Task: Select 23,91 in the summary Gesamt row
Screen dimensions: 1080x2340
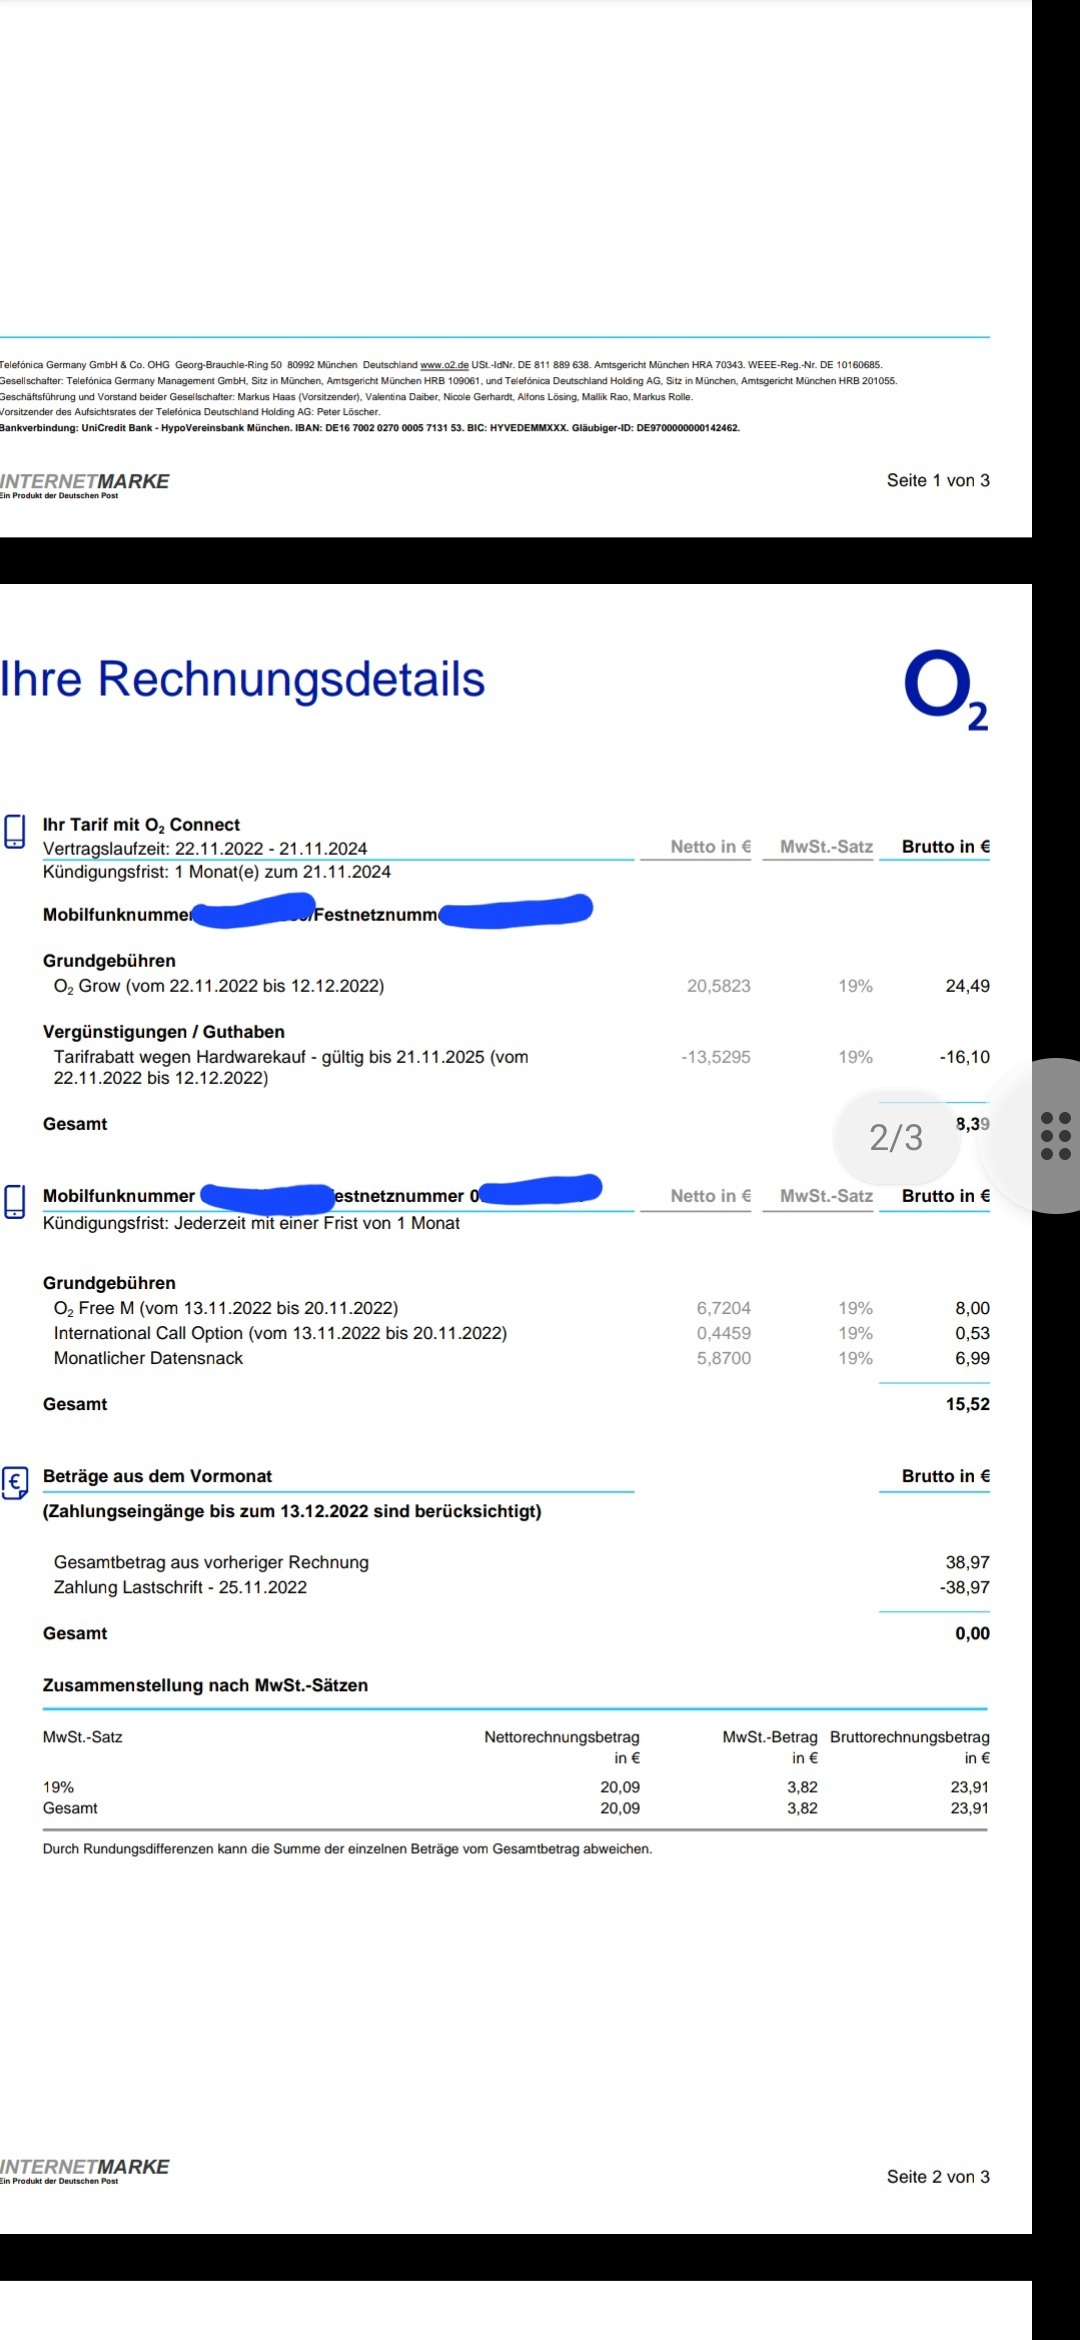Action: coord(969,1808)
